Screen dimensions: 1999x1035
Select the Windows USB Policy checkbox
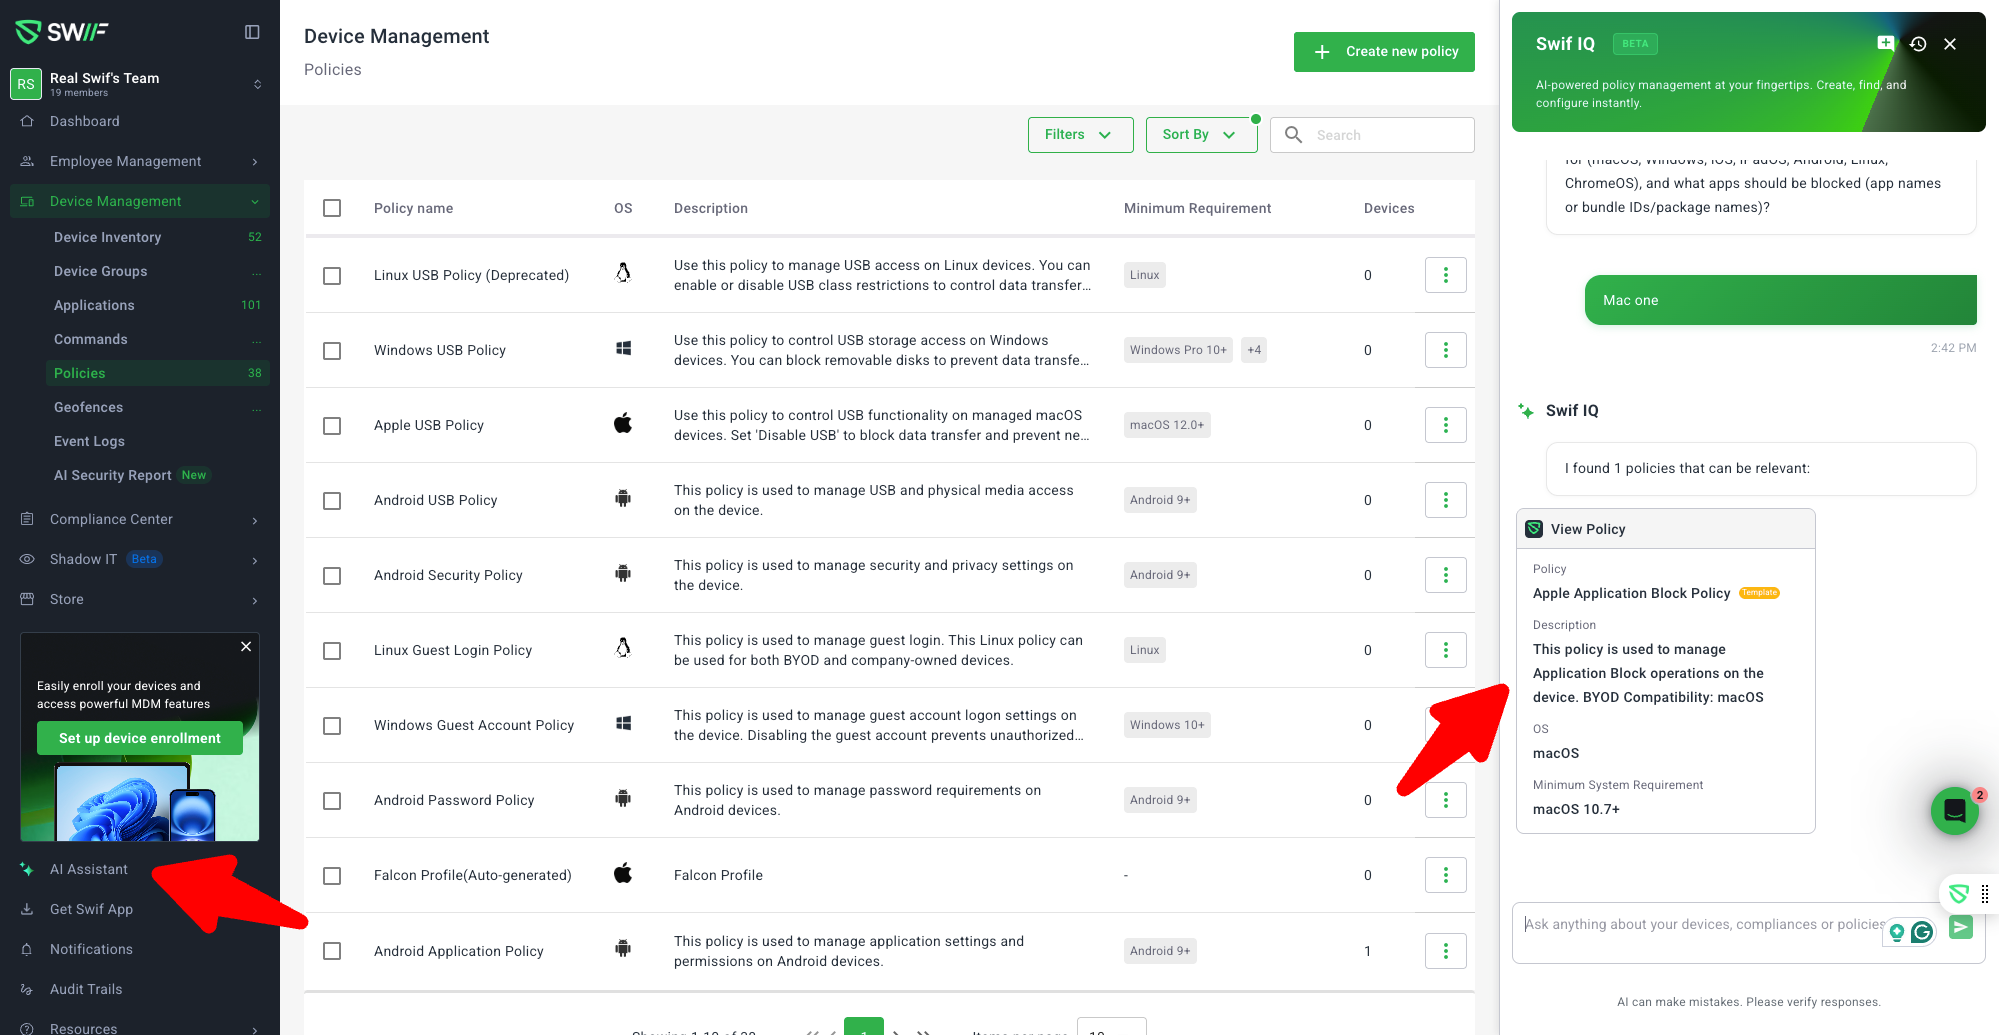click(x=332, y=351)
